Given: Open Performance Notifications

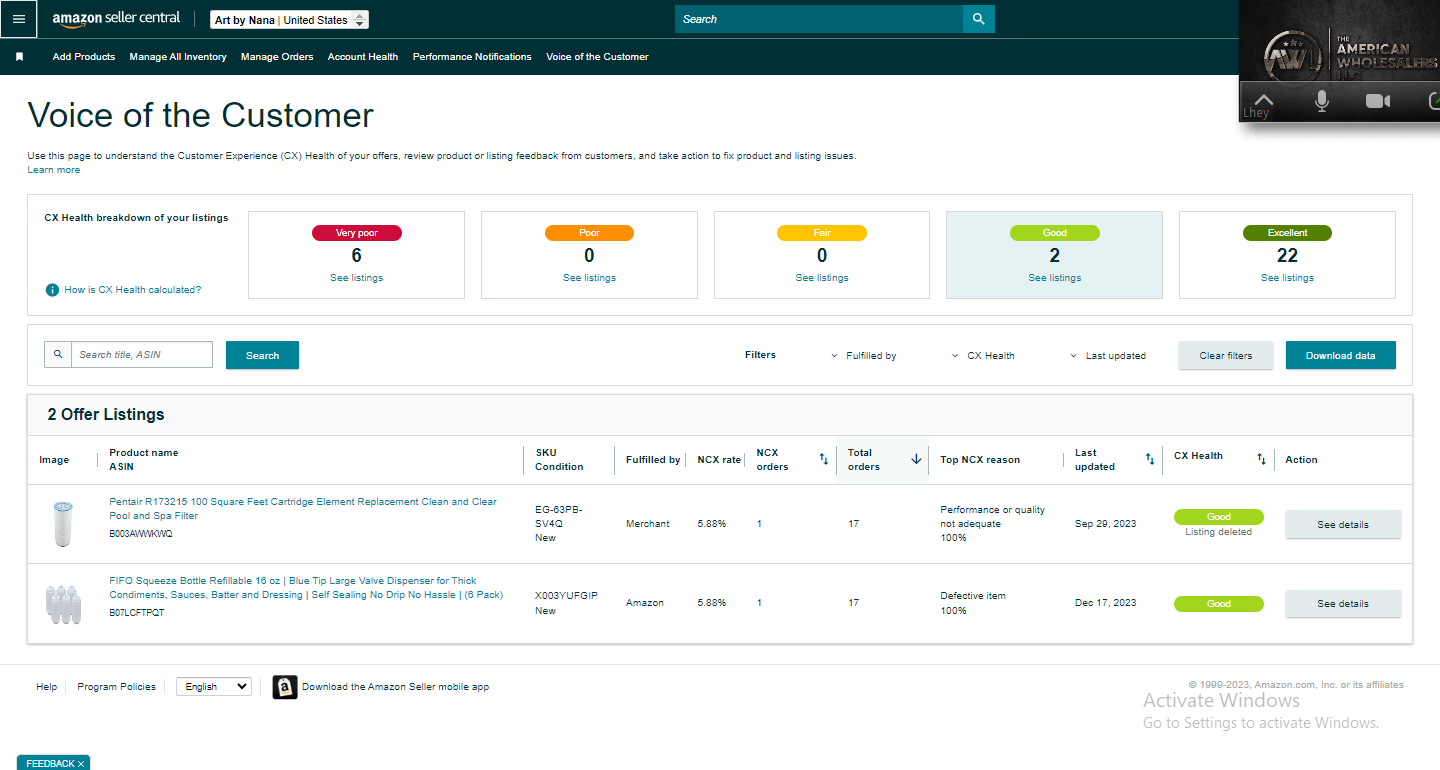Looking at the screenshot, I should [472, 57].
